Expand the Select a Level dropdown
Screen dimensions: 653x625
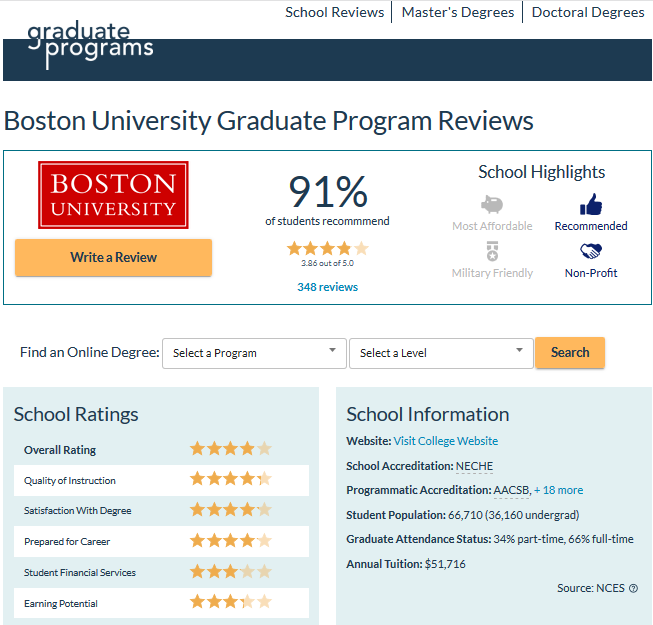click(x=440, y=353)
